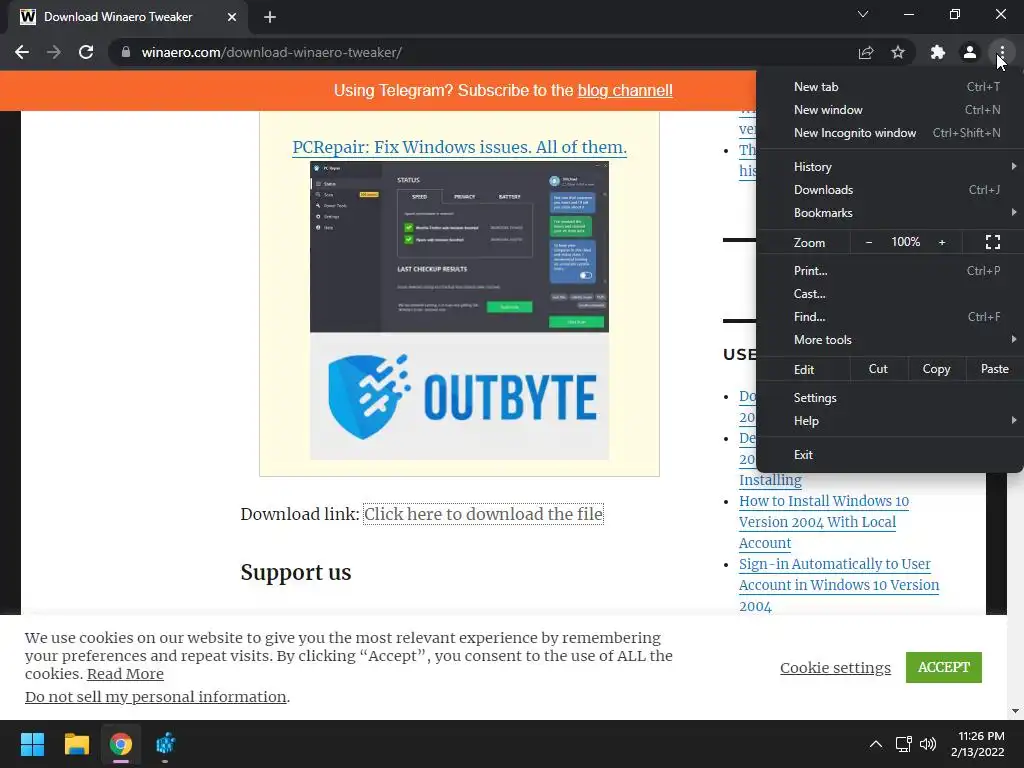Image resolution: width=1024 pixels, height=768 pixels.
Task: Open the tab search chevron
Action: click(x=863, y=14)
